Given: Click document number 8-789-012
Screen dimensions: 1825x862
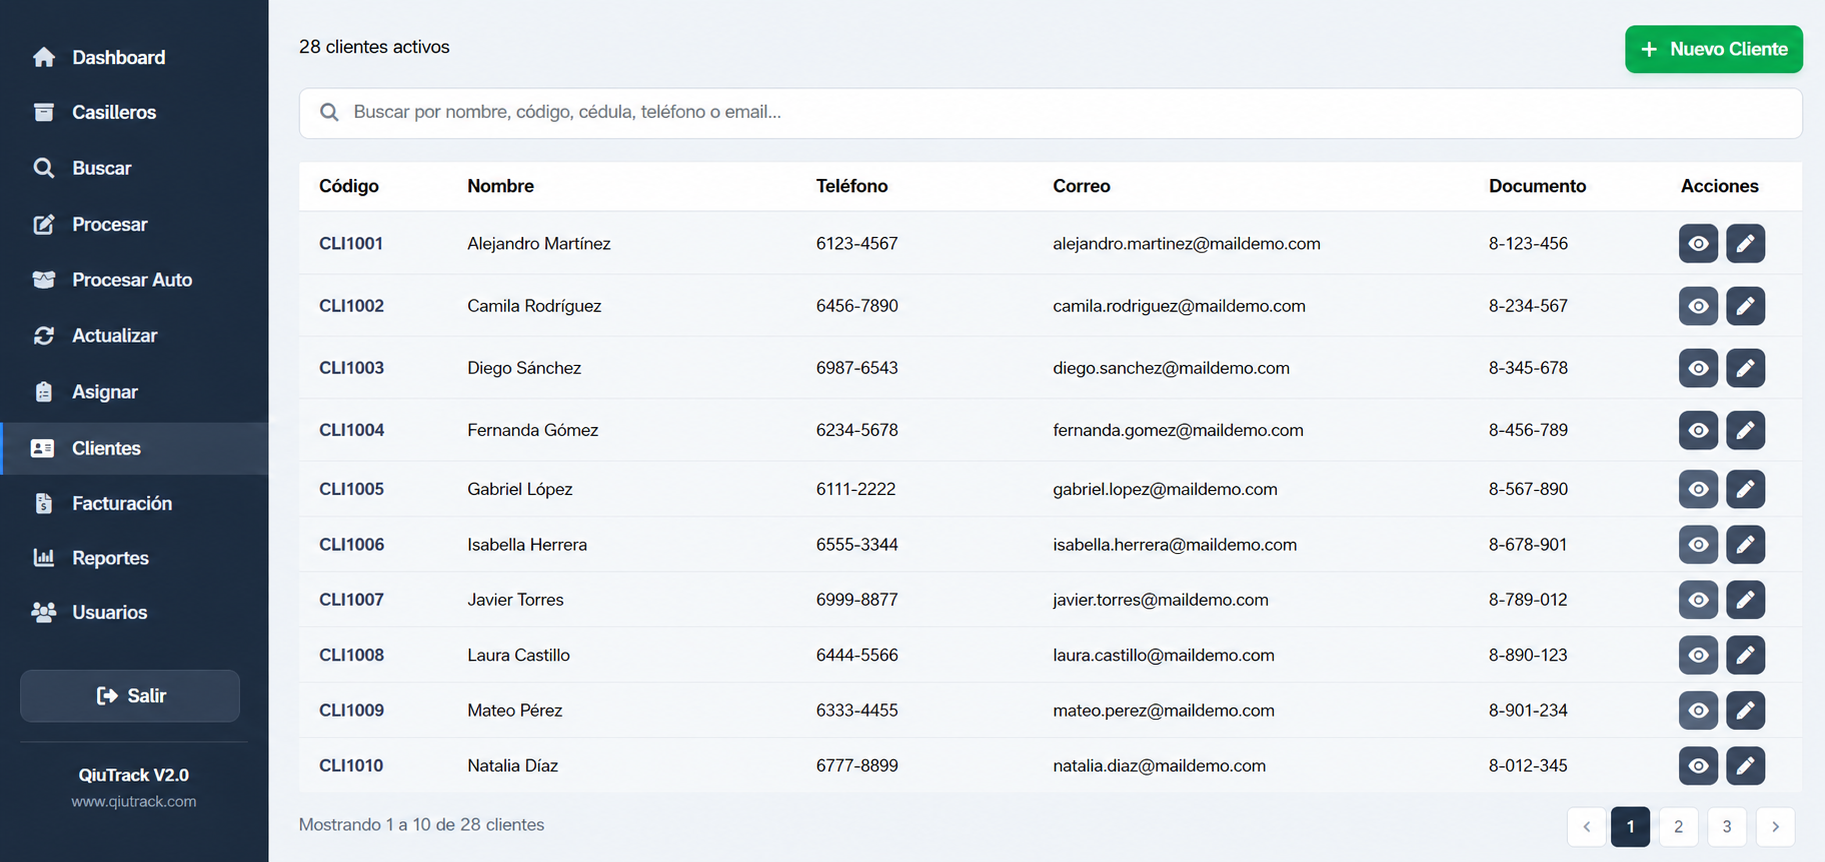Looking at the screenshot, I should [1528, 600].
